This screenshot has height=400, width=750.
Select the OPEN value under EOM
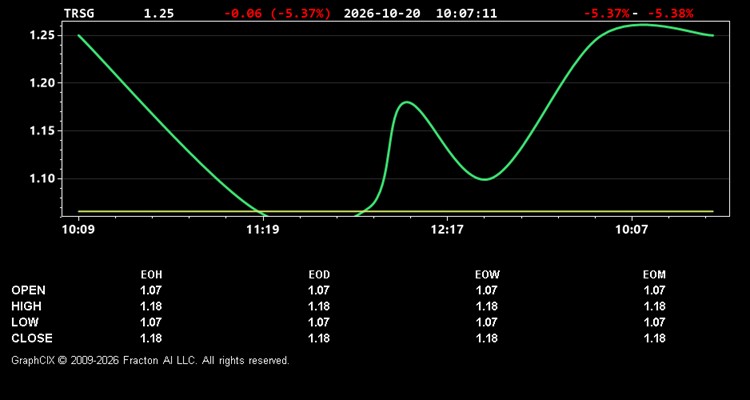coord(654,290)
